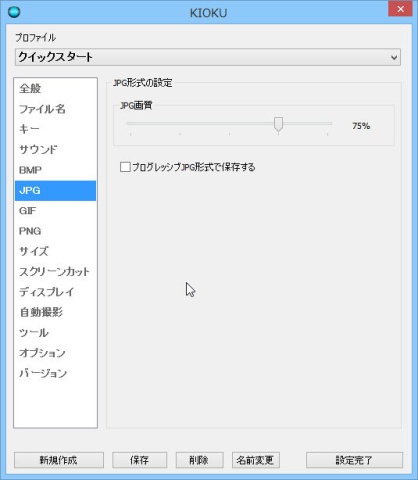
Task: Open the プロファイル dropdown showing クイックスタート
Action: (208, 57)
